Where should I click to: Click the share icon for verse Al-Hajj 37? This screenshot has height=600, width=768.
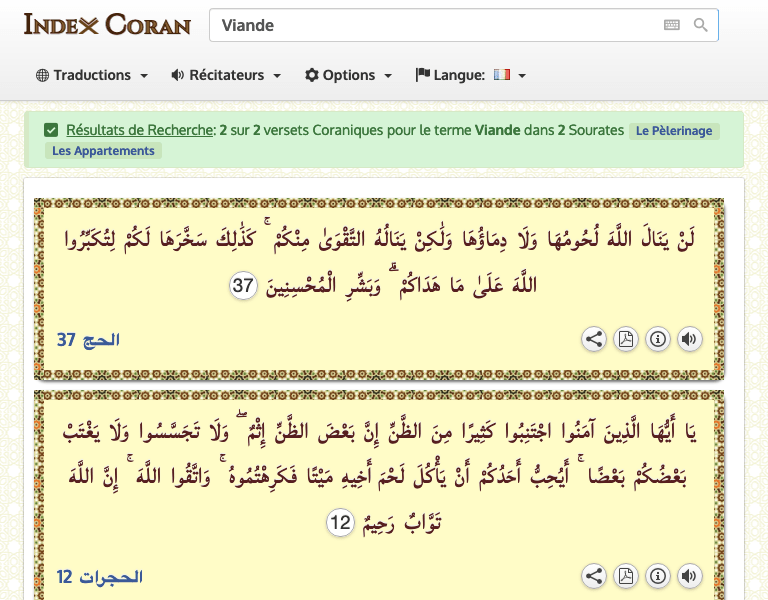click(594, 339)
